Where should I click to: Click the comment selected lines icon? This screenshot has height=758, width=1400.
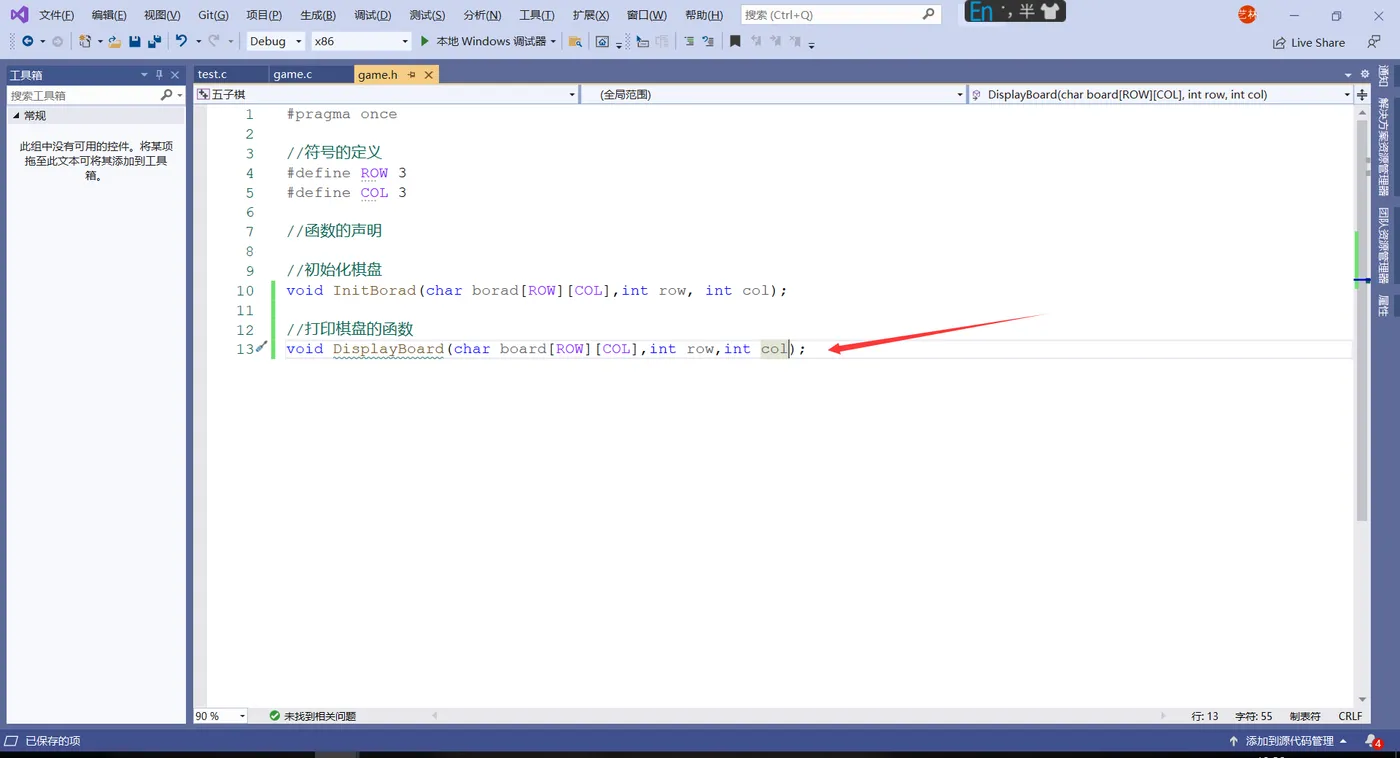point(689,41)
